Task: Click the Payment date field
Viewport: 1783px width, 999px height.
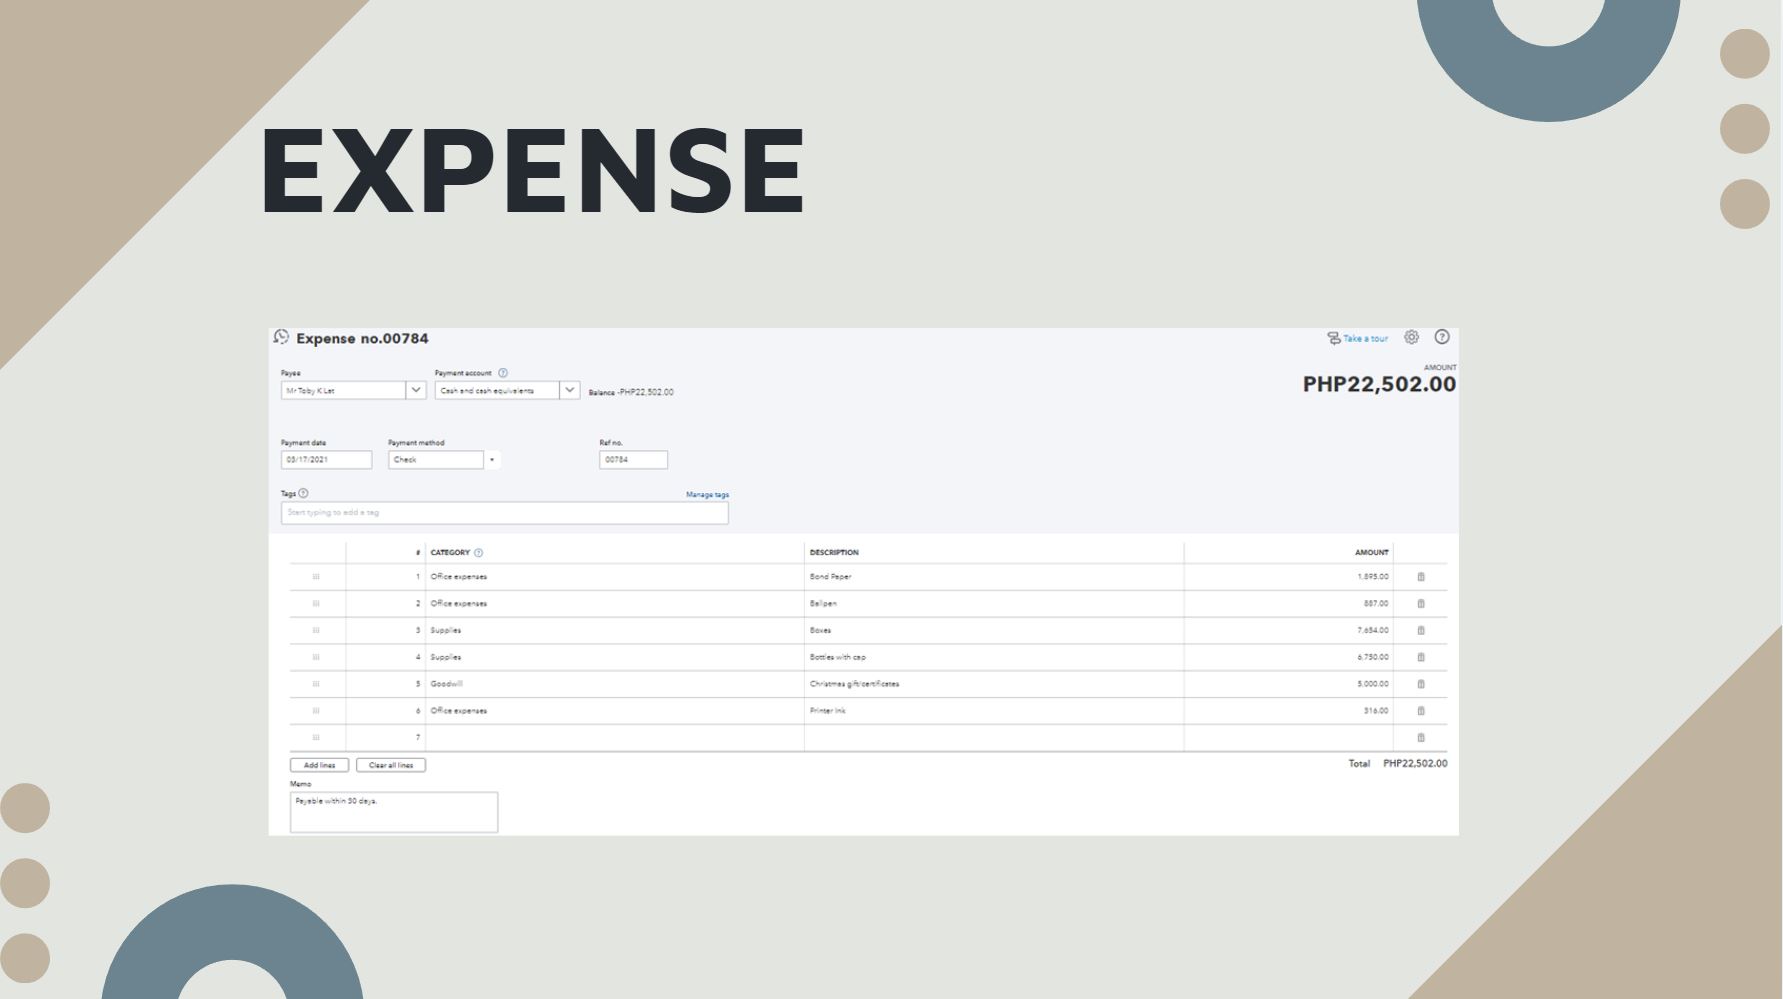Action: coord(326,460)
